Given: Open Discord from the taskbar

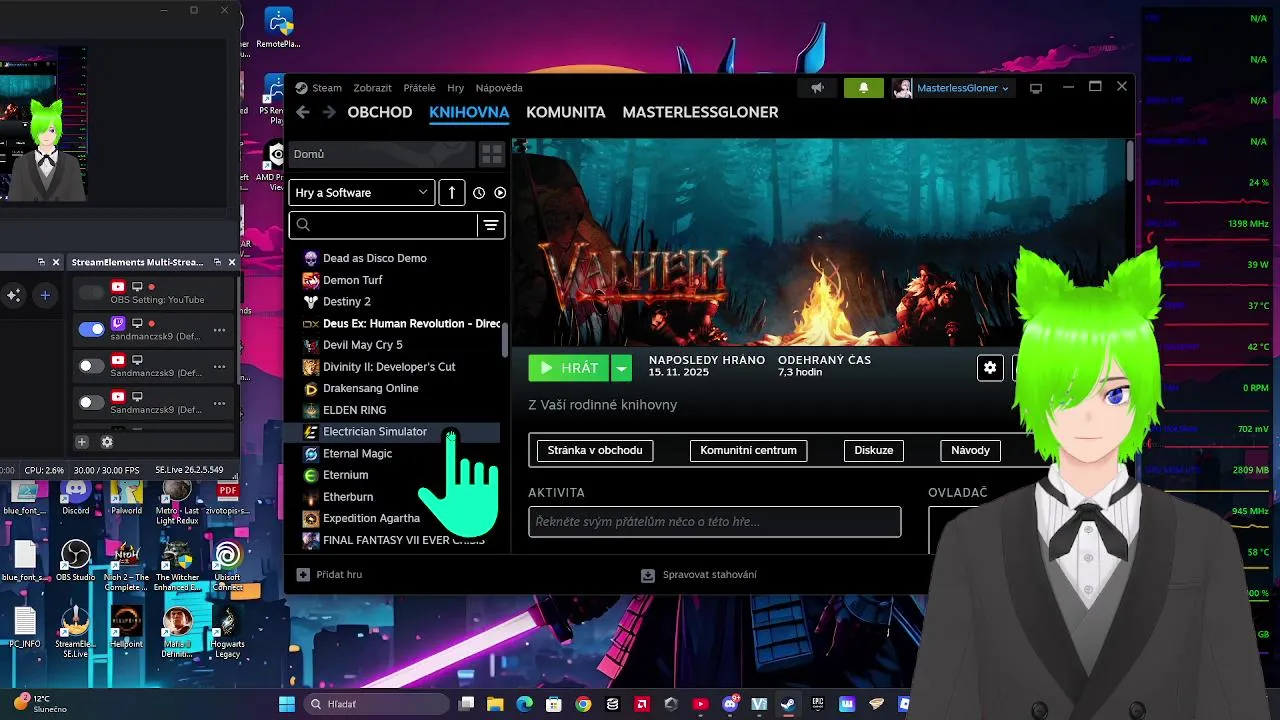Looking at the screenshot, I should (x=730, y=704).
